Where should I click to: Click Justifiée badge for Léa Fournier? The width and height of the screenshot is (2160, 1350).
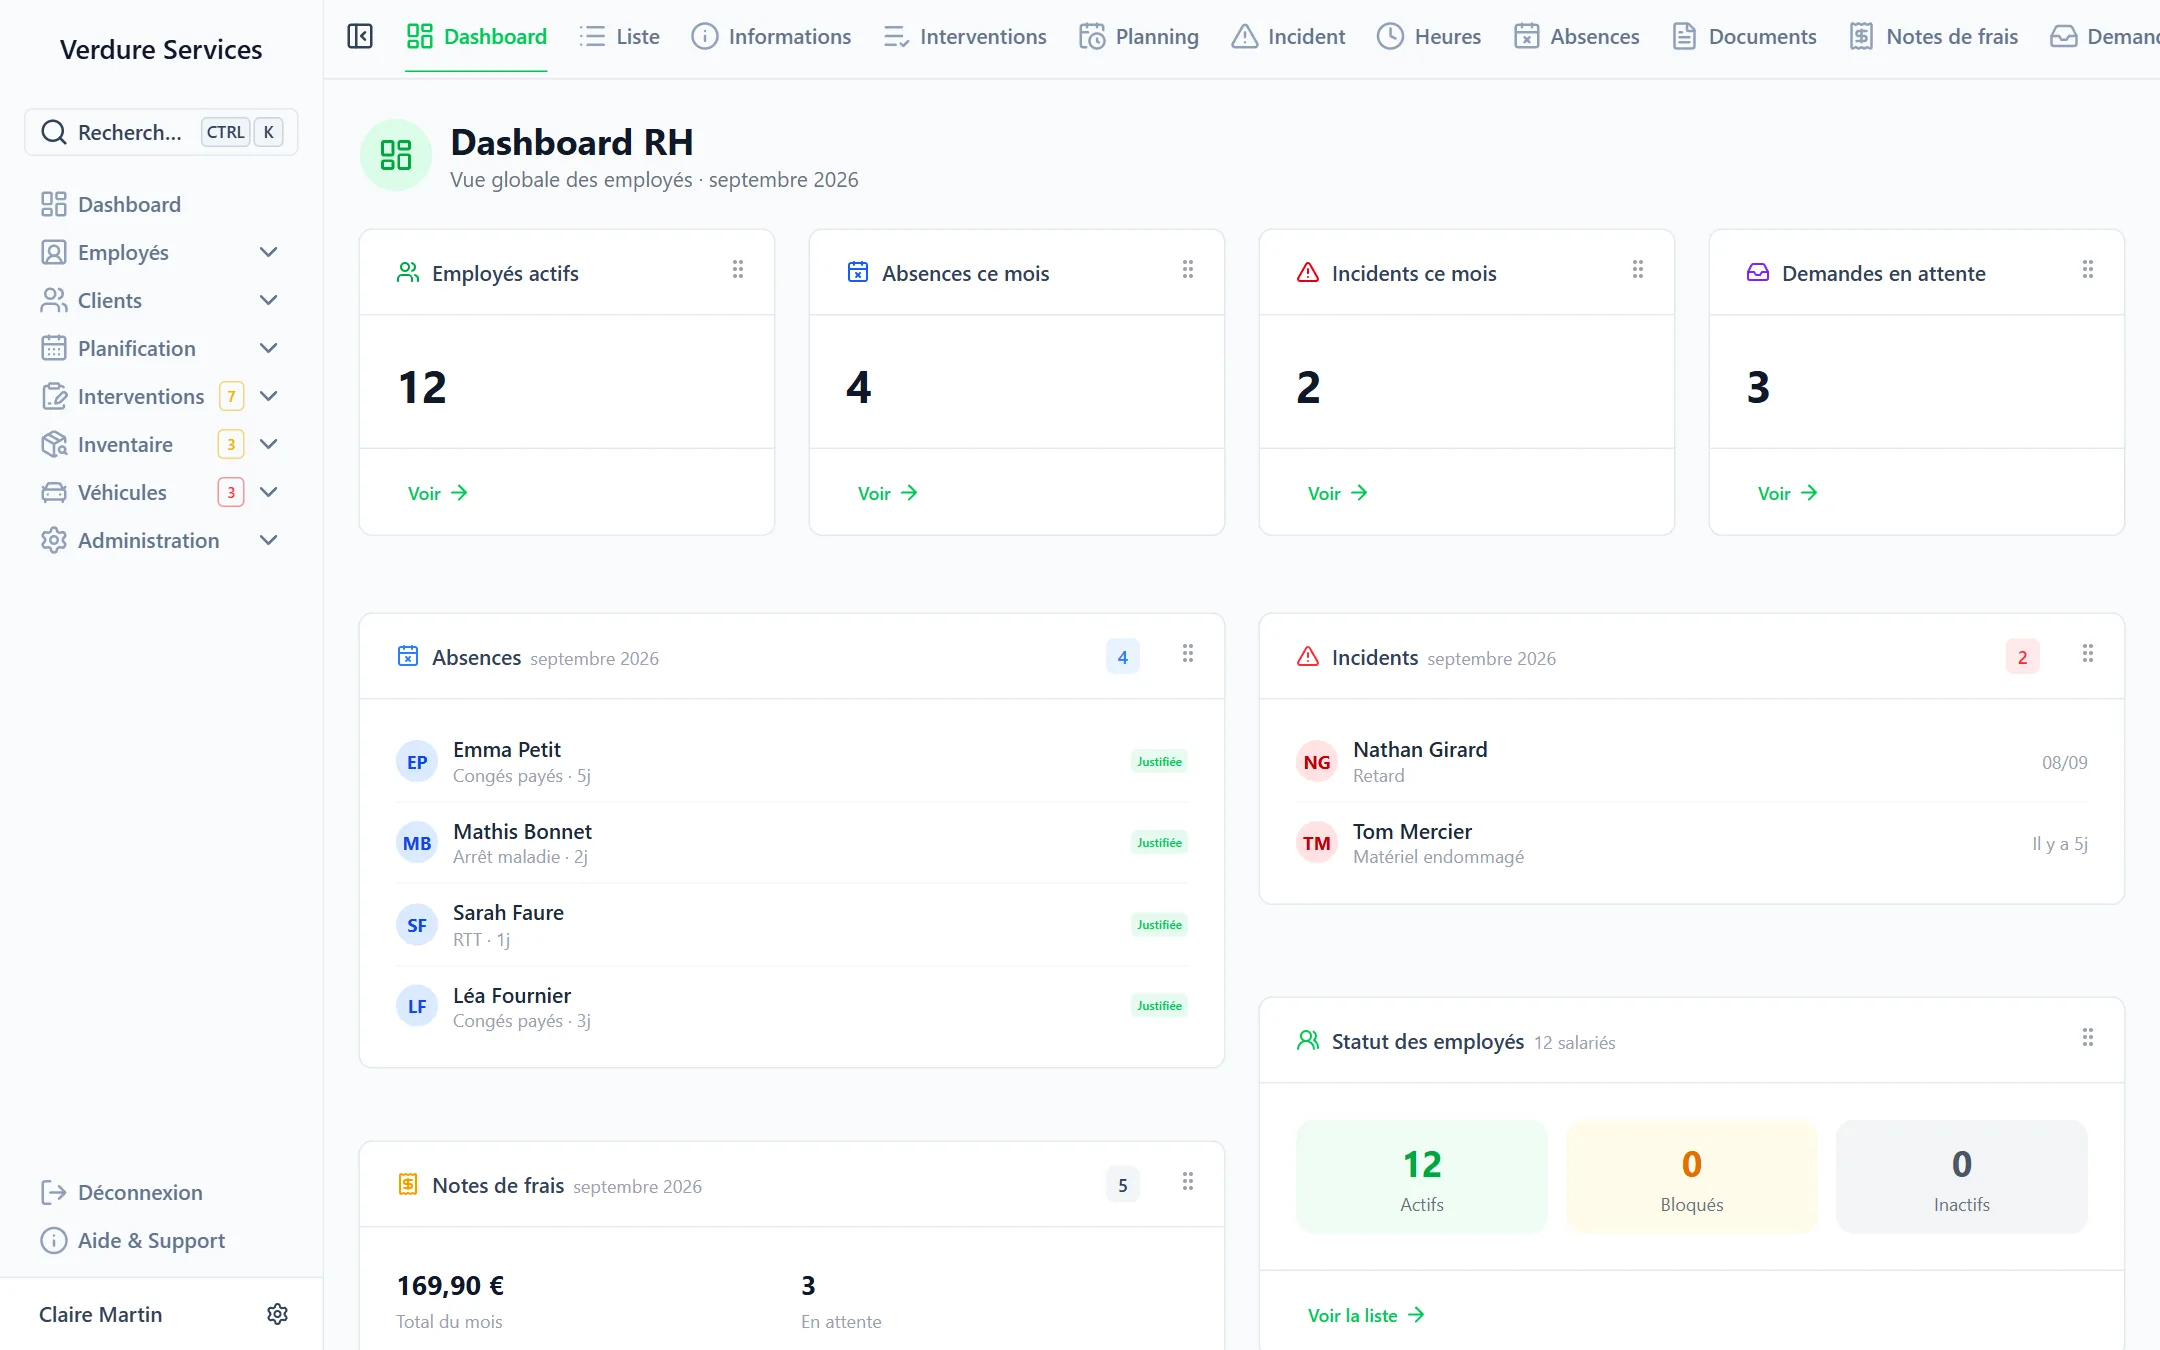[x=1159, y=1006]
